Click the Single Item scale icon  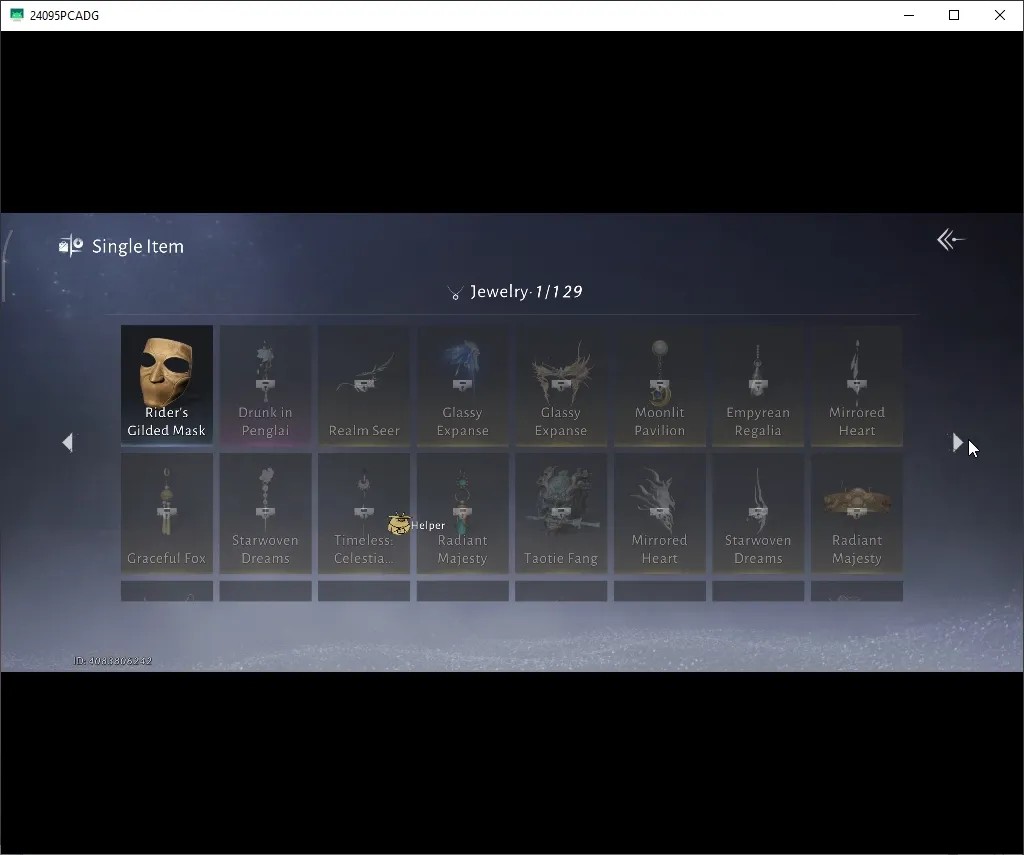[71, 246]
